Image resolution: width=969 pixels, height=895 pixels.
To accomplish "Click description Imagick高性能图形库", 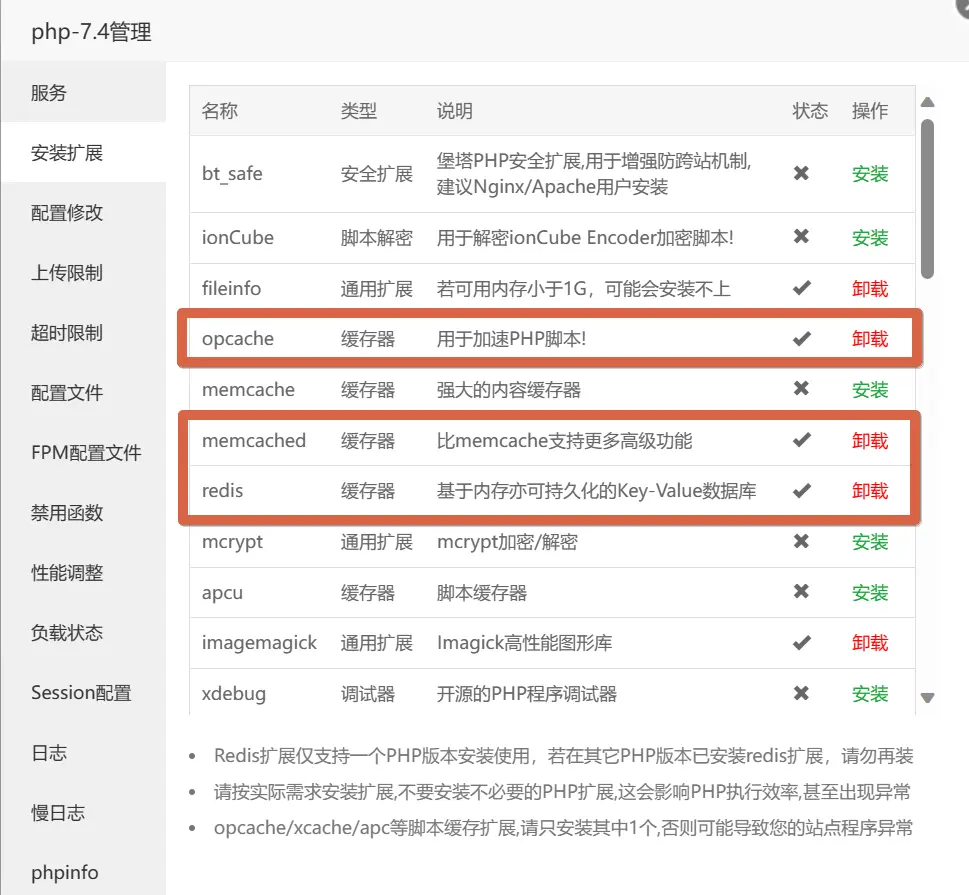I will [525, 643].
